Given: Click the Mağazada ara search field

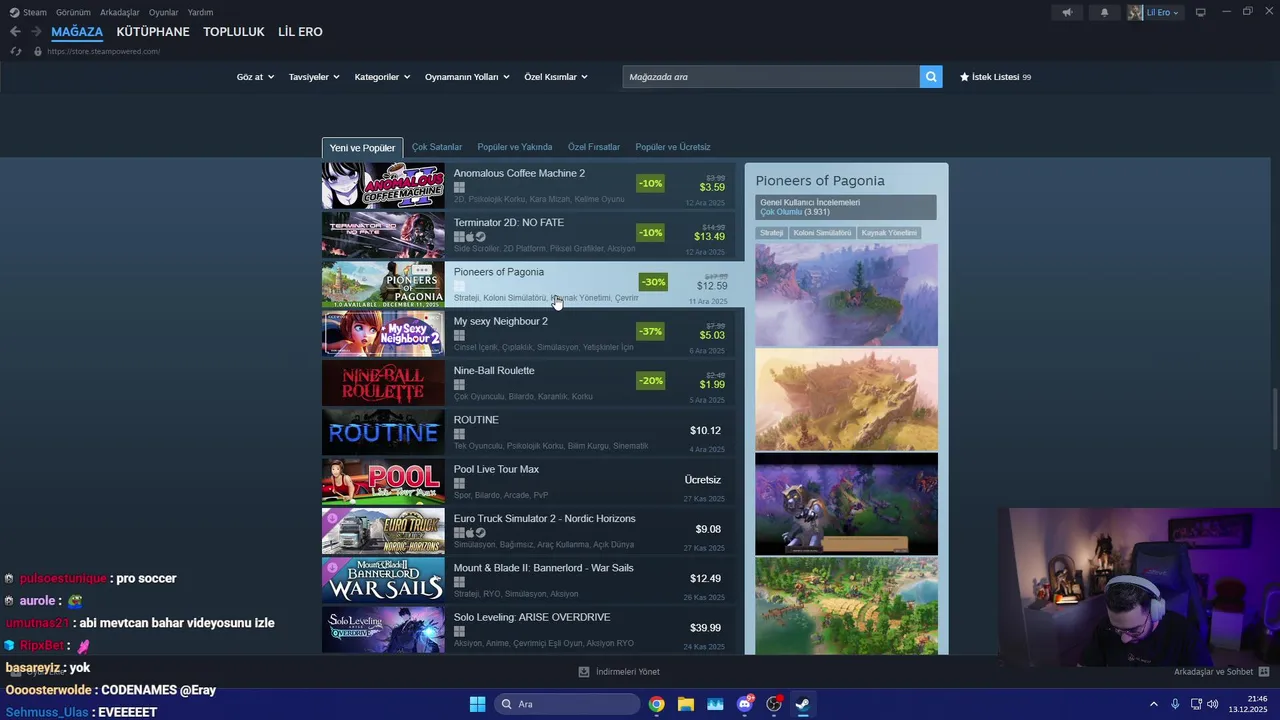Looking at the screenshot, I should click(x=771, y=77).
